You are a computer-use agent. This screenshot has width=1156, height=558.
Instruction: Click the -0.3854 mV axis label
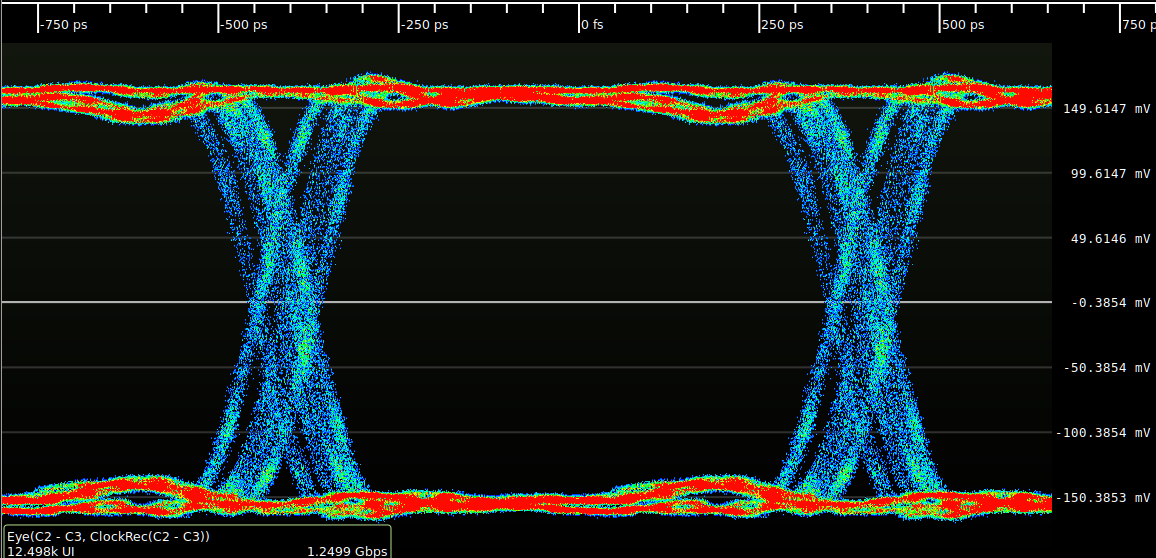point(1111,303)
